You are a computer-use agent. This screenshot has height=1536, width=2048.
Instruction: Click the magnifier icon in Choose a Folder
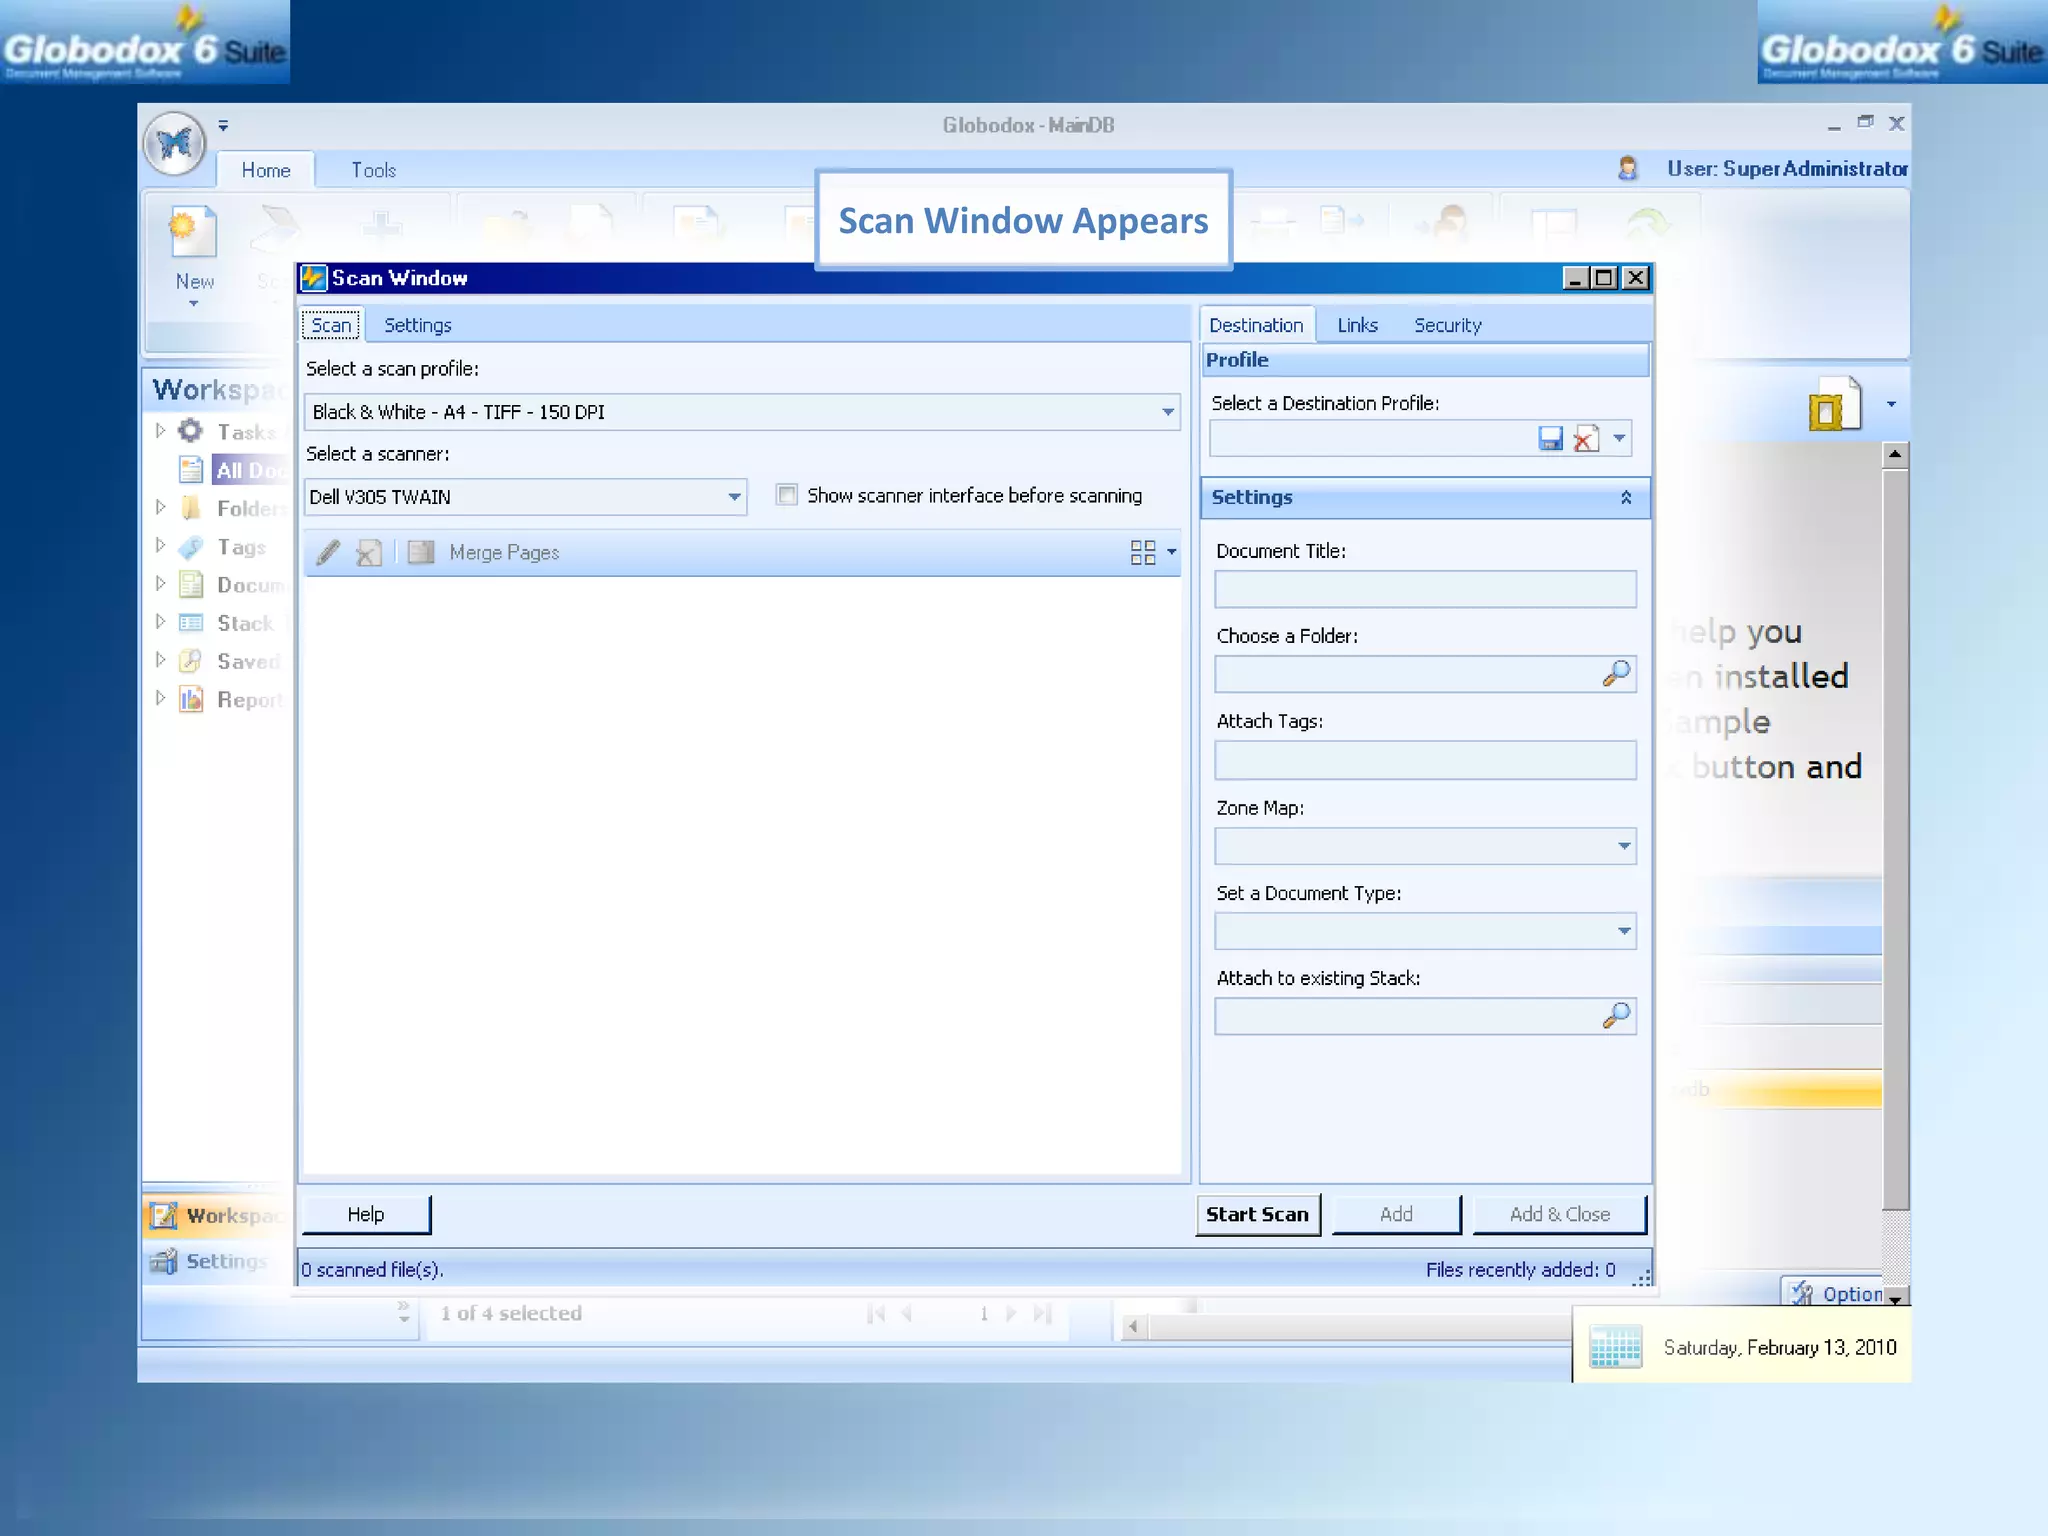click(1616, 674)
